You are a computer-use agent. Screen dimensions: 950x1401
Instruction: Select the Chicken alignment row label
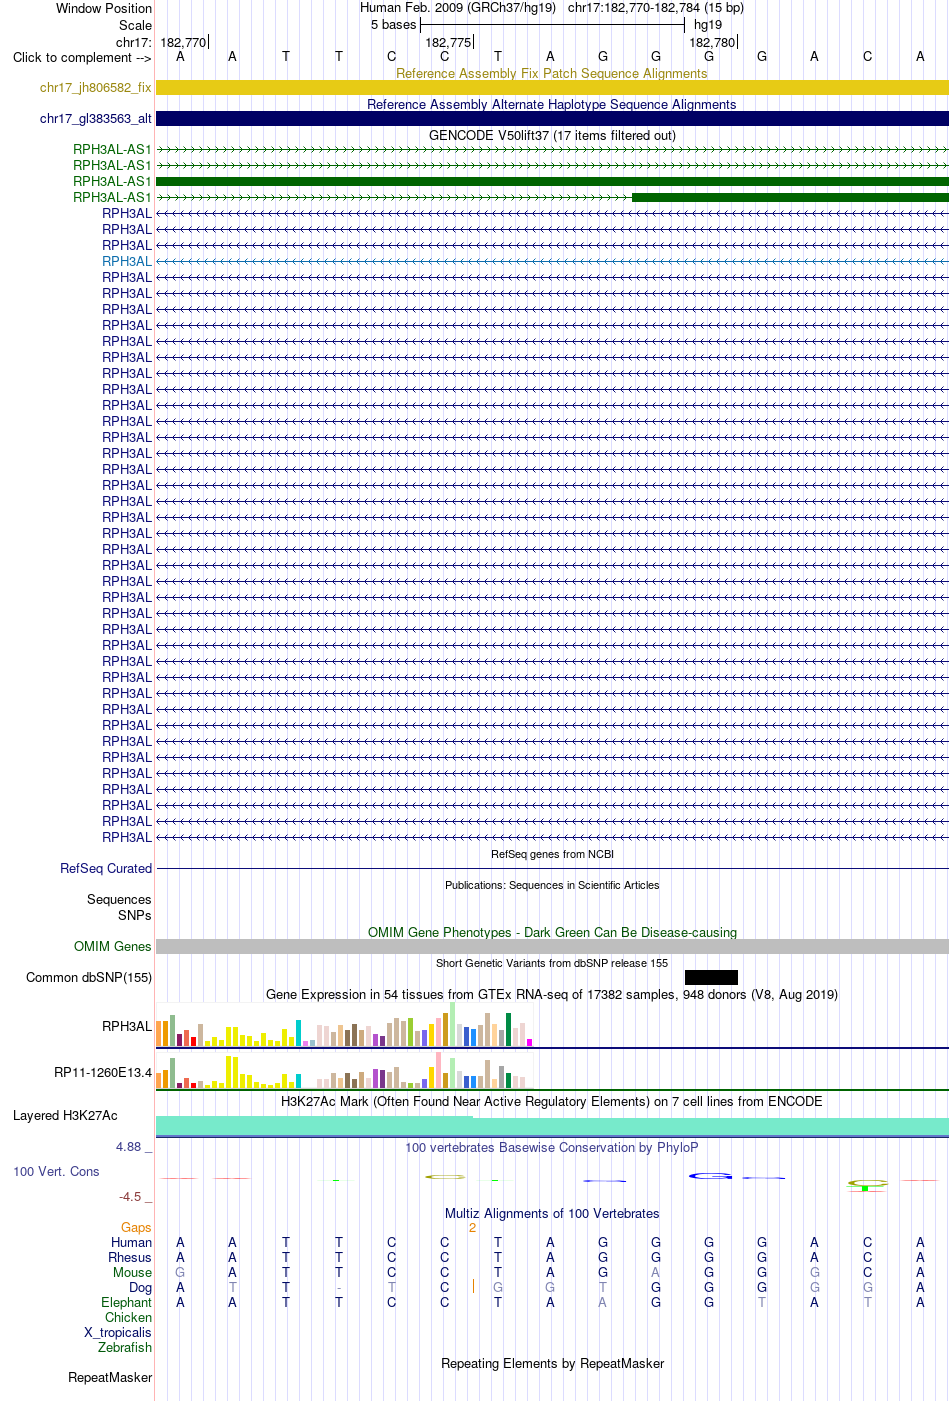click(x=128, y=1317)
